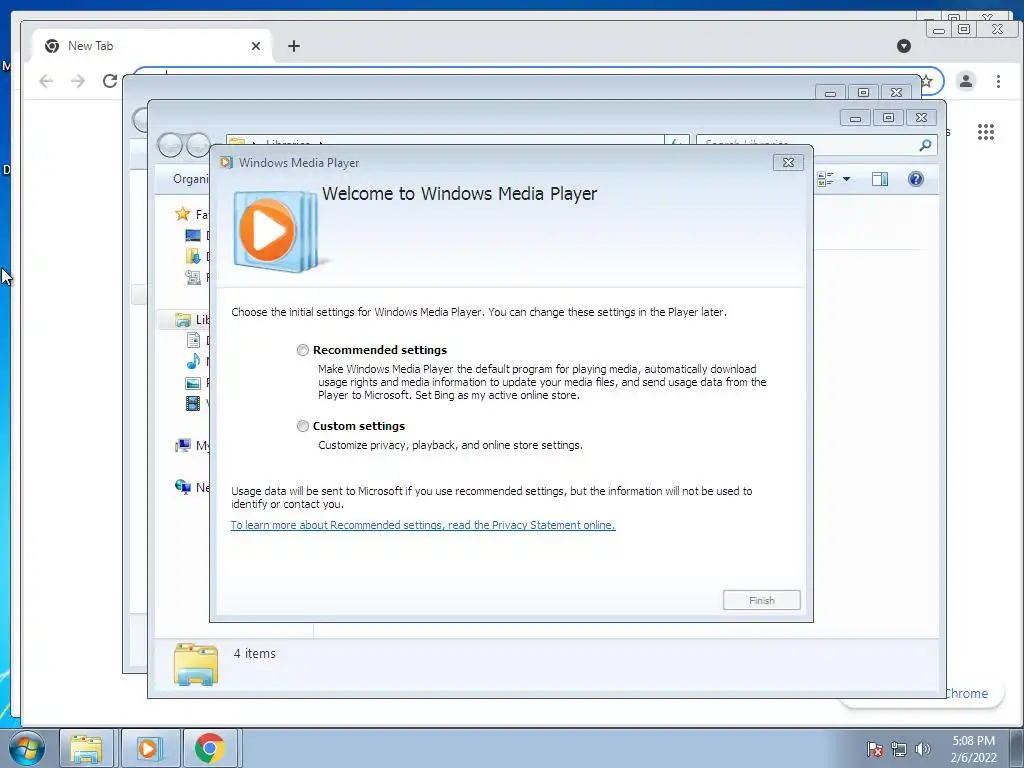The width and height of the screenshot is (1024, 768).
Task: Open the Privacy Statement online link
Action: point(423,525)
